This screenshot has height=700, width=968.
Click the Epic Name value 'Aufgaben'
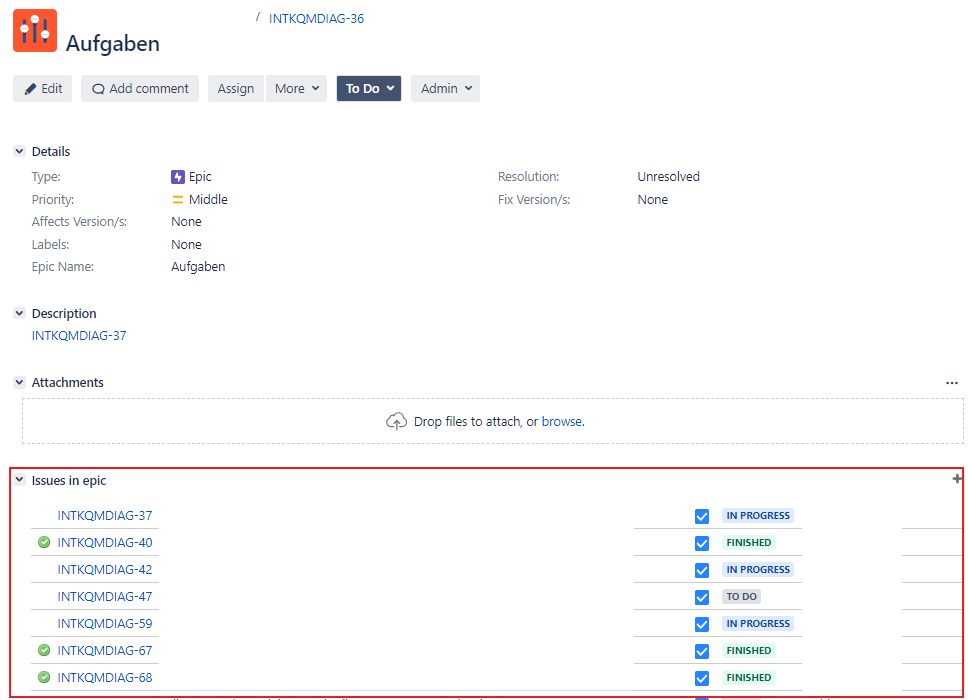198,267
